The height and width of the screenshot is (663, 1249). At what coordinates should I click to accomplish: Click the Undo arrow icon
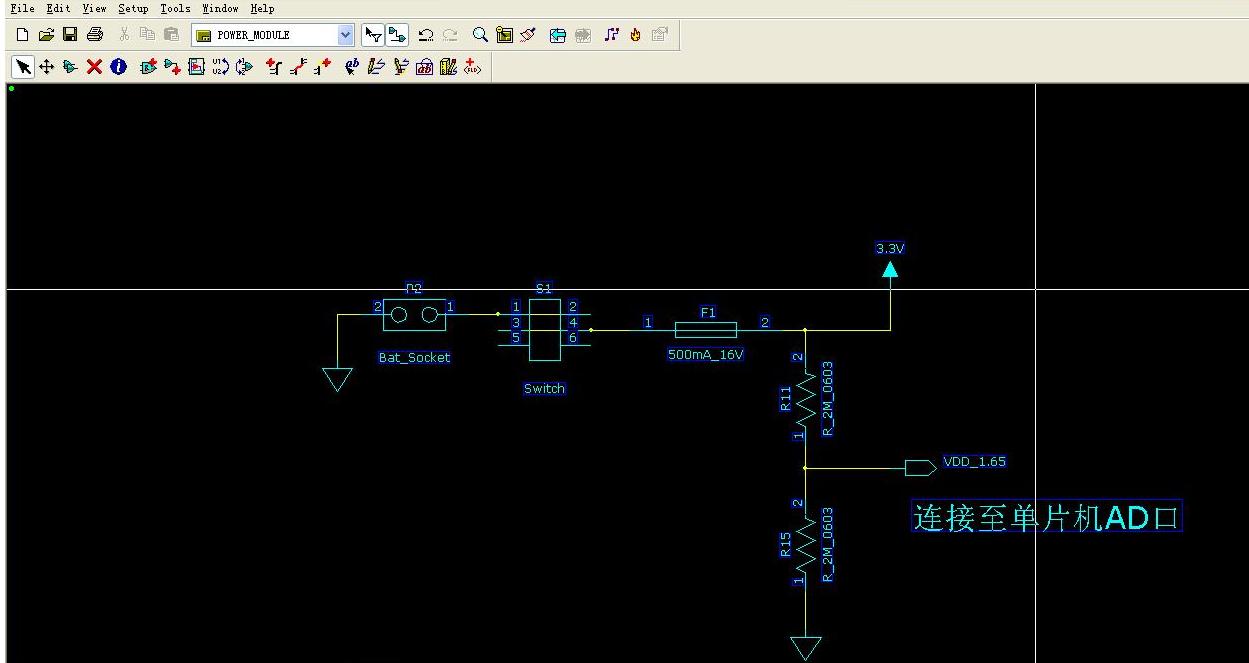[x=425, y=35]
